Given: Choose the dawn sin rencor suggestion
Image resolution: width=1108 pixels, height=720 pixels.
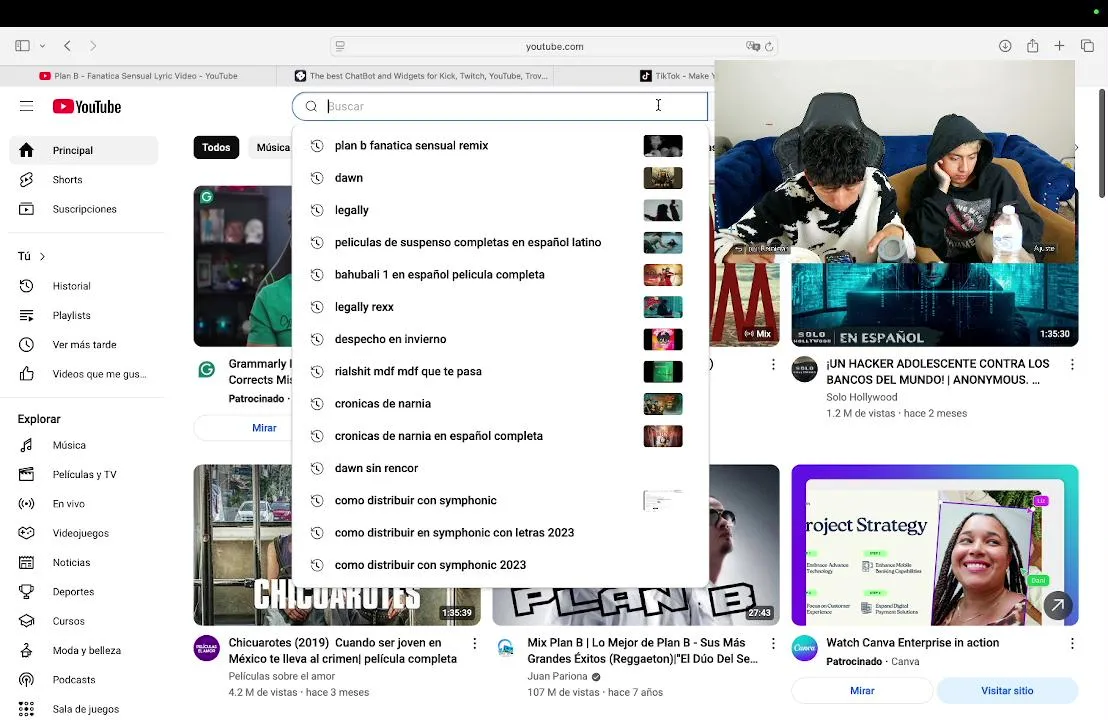Looking at the screenshot, I should (x=500, y=468).
